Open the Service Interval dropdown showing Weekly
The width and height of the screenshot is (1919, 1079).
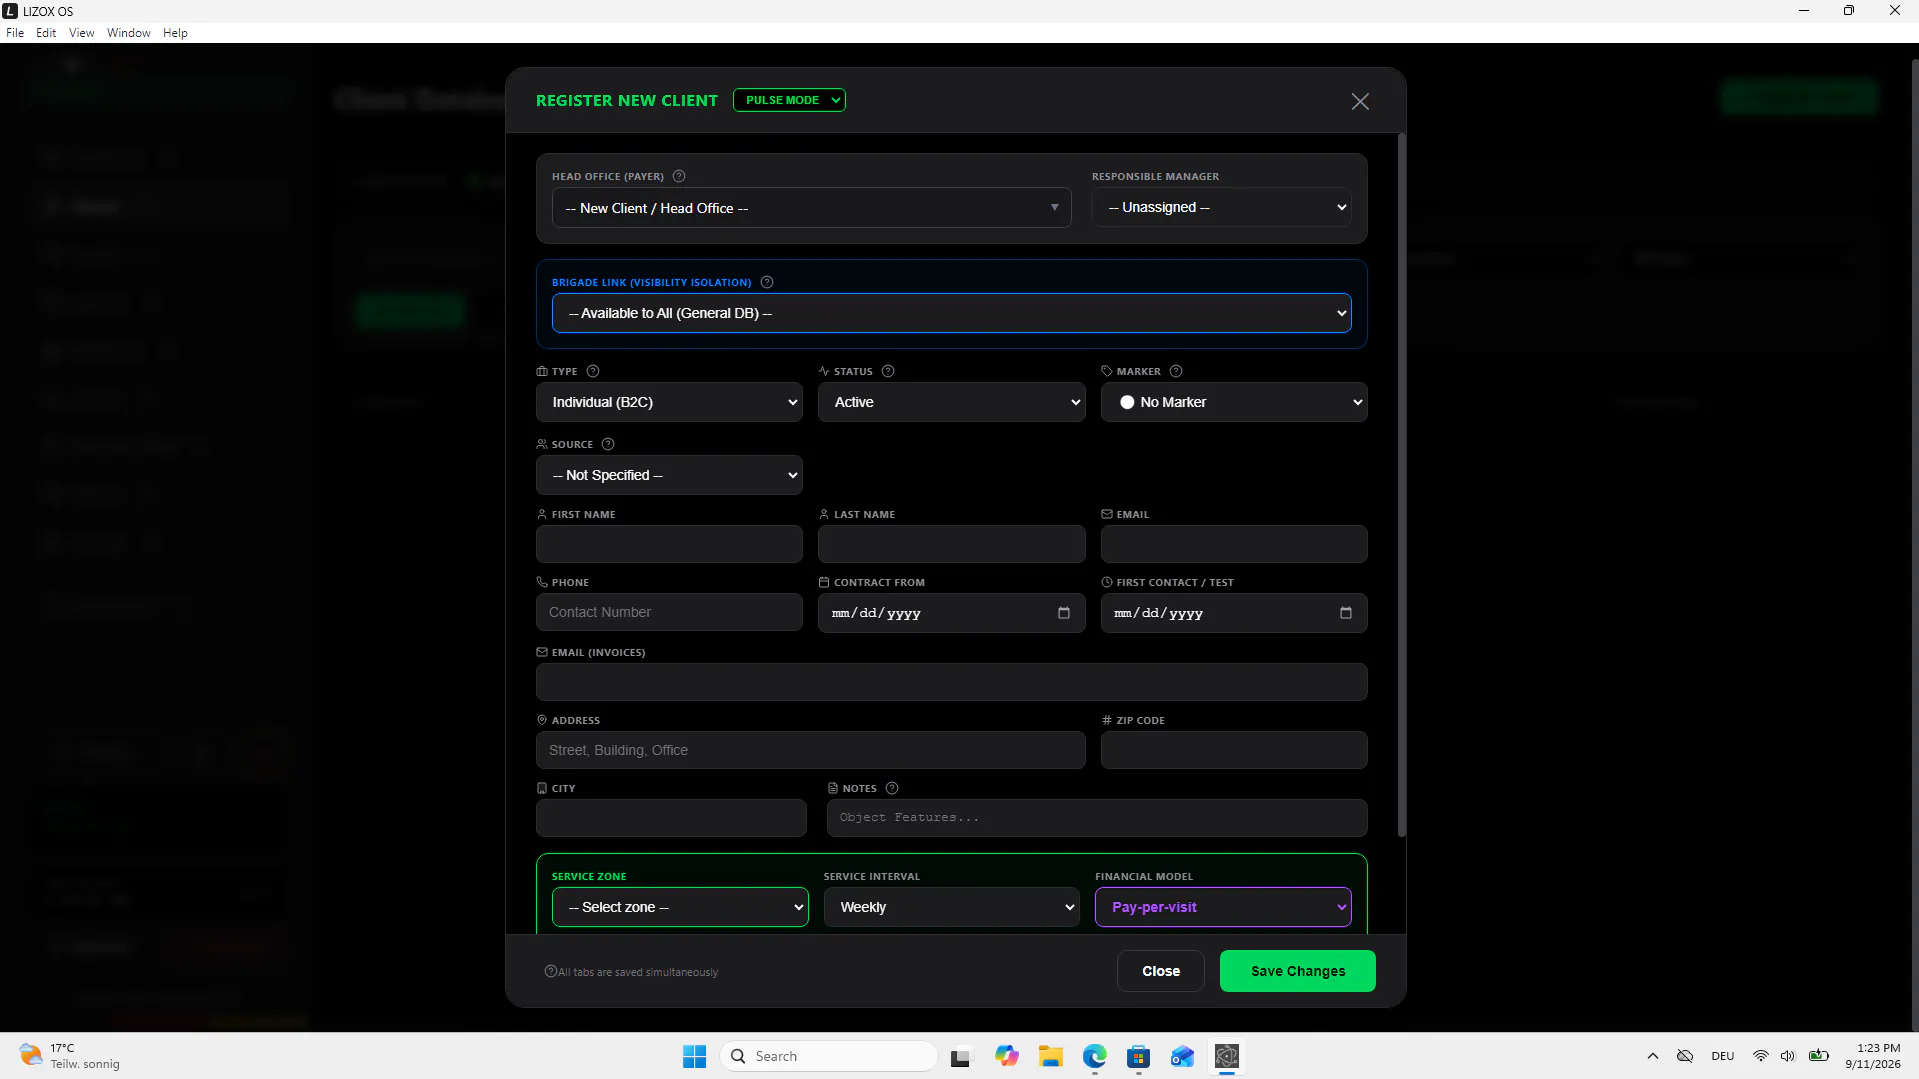point(951,907)
